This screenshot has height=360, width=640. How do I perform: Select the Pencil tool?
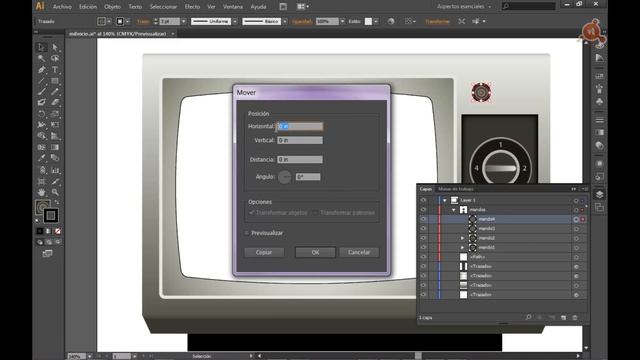pyautogui.click(x=55, y=92)
